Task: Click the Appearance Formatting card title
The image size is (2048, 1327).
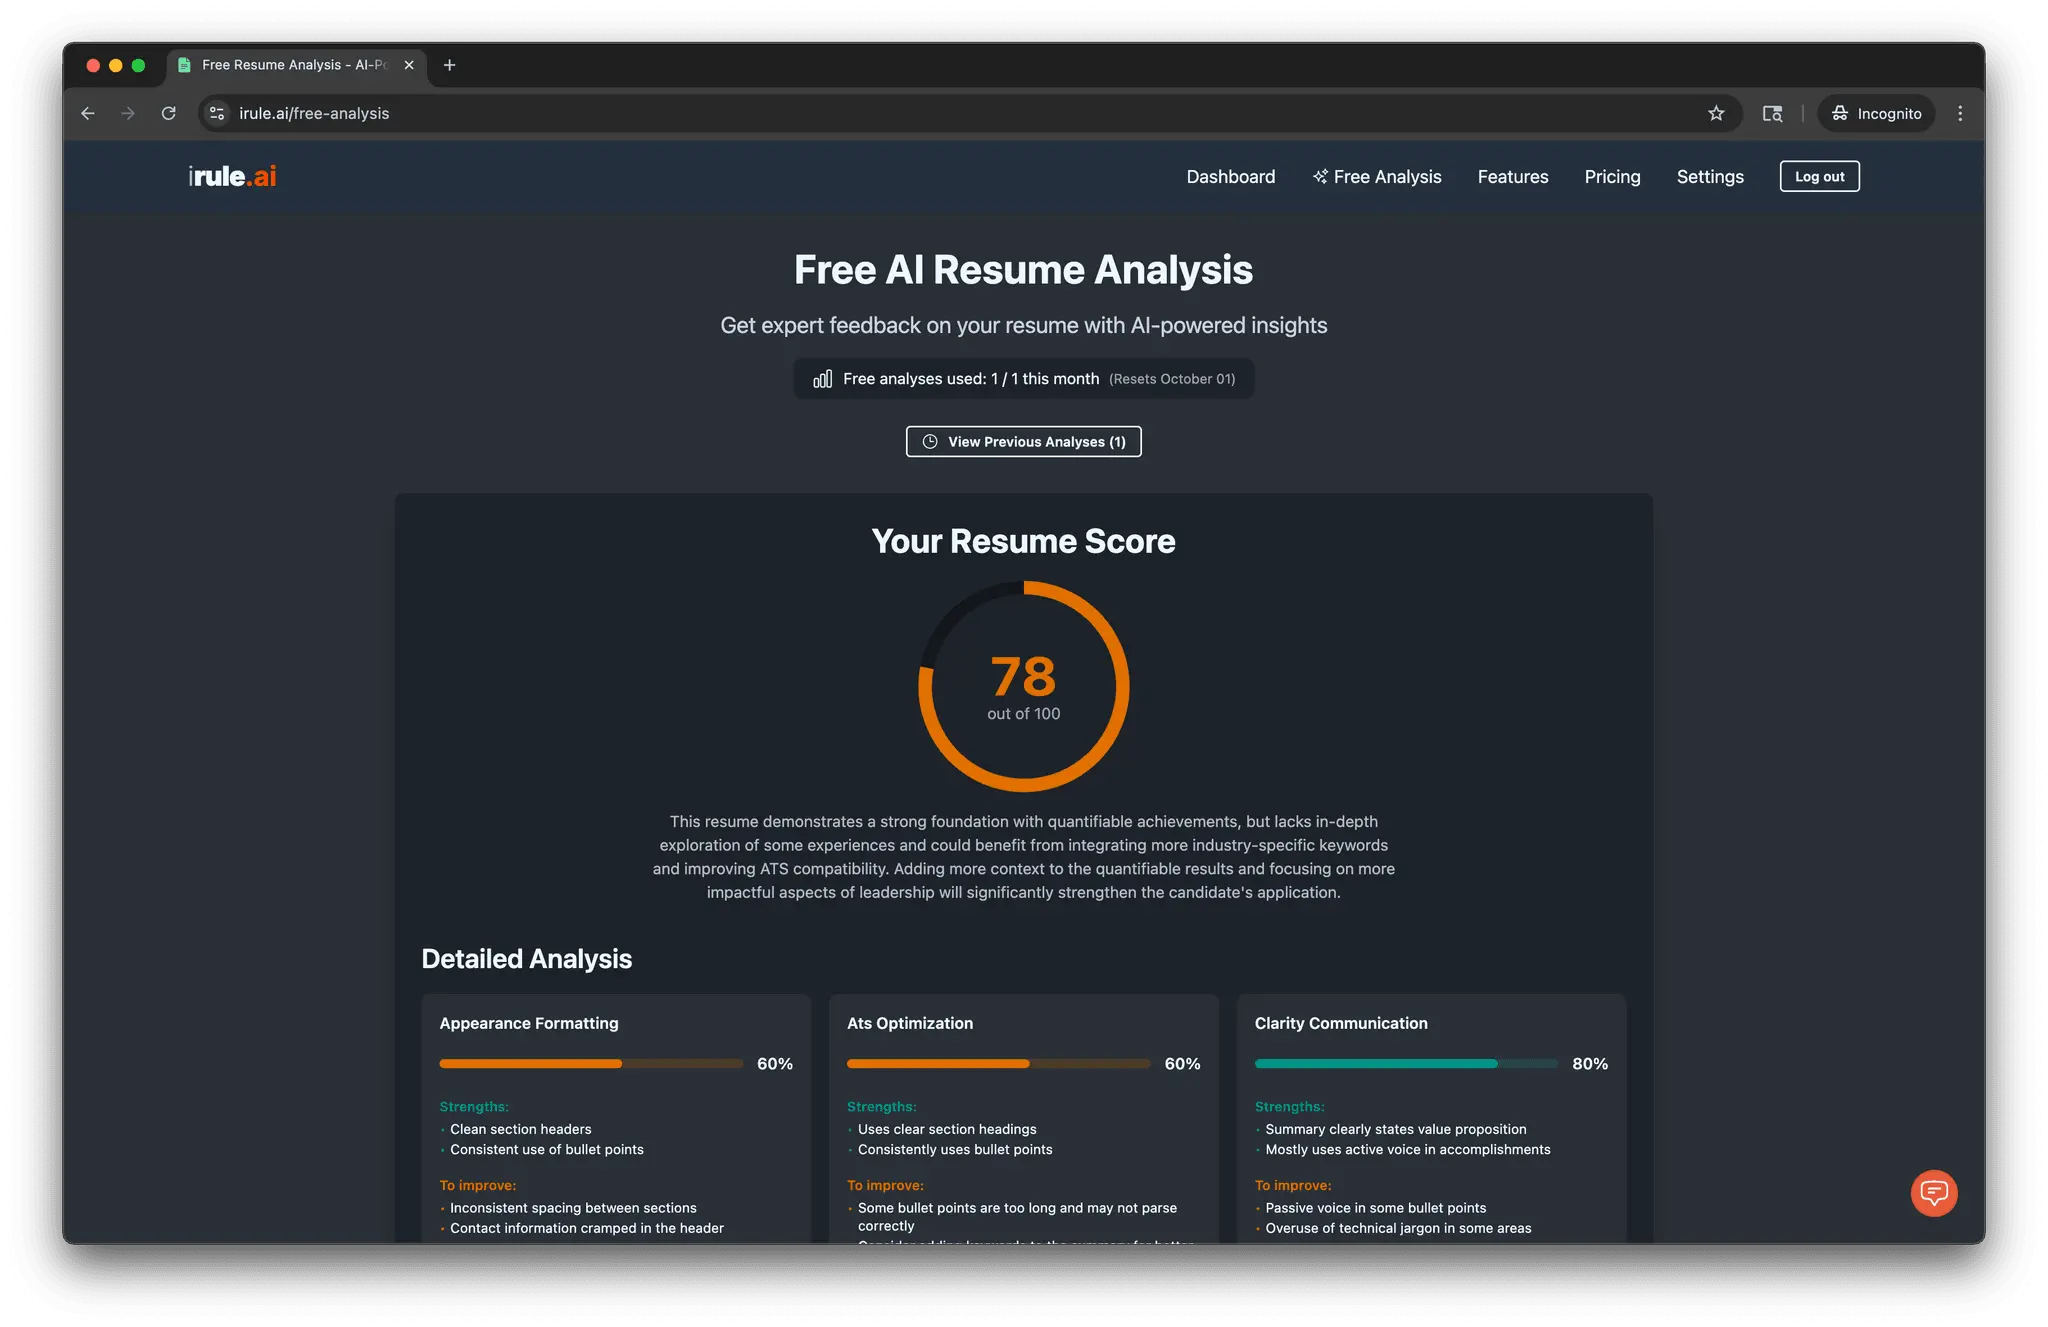Action: pyautogui.click(x=529, y=1023)
